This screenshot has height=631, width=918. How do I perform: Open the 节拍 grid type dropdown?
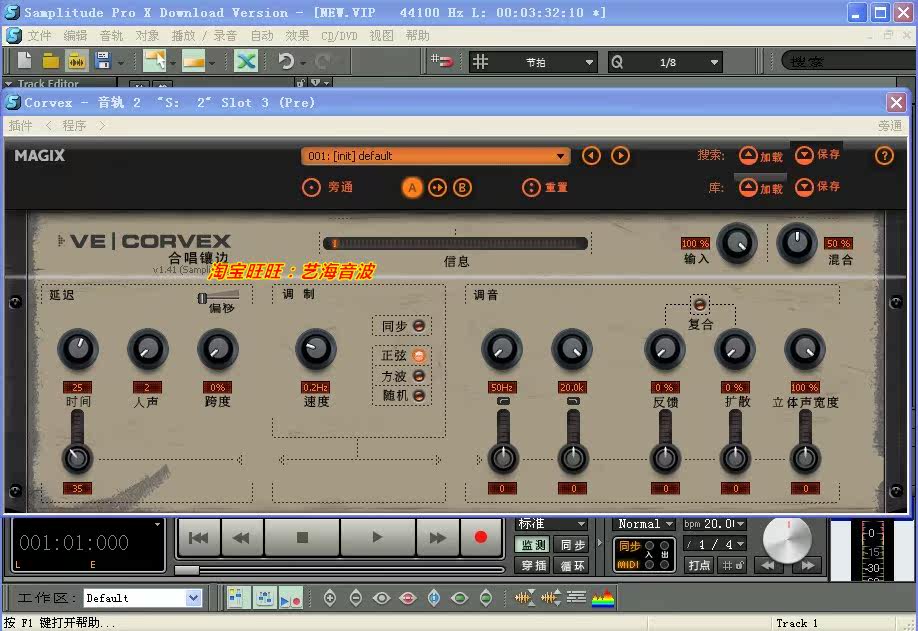click(x=533, y=62)
